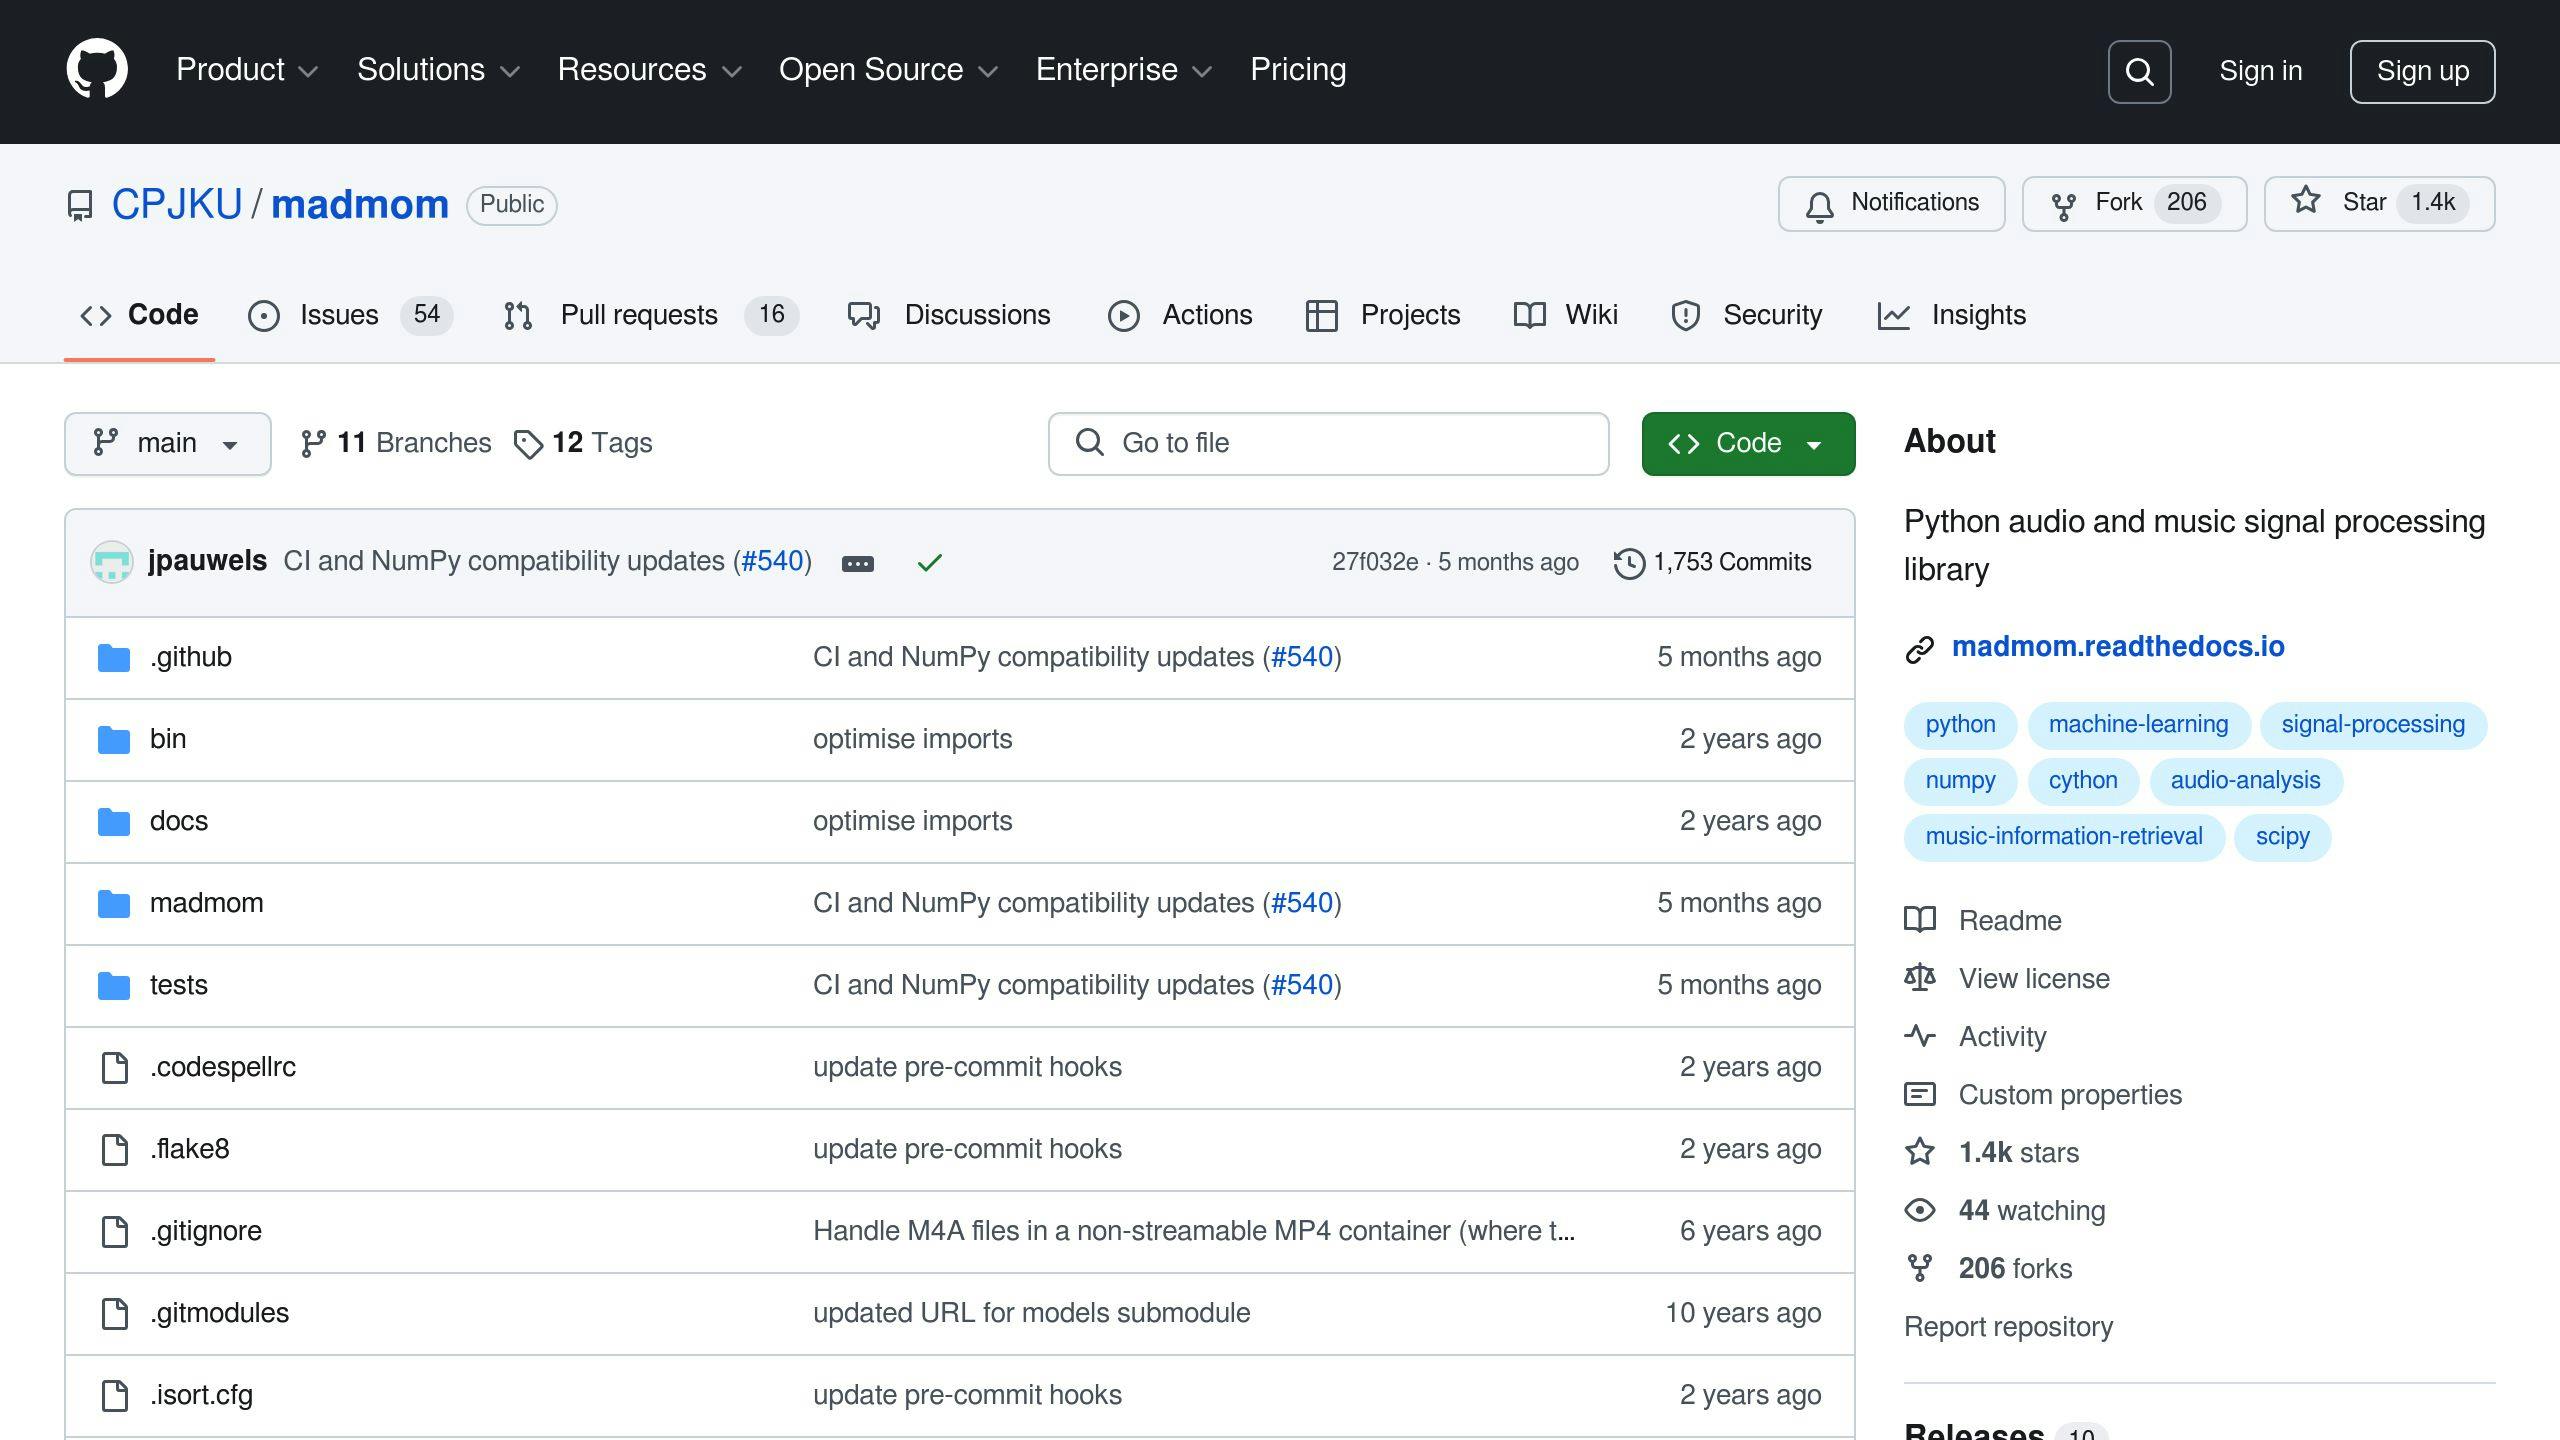Click the View license scale icon
This screenshot has height=1440, width=2560.
pyautogui.click(x=1920, y=978)
